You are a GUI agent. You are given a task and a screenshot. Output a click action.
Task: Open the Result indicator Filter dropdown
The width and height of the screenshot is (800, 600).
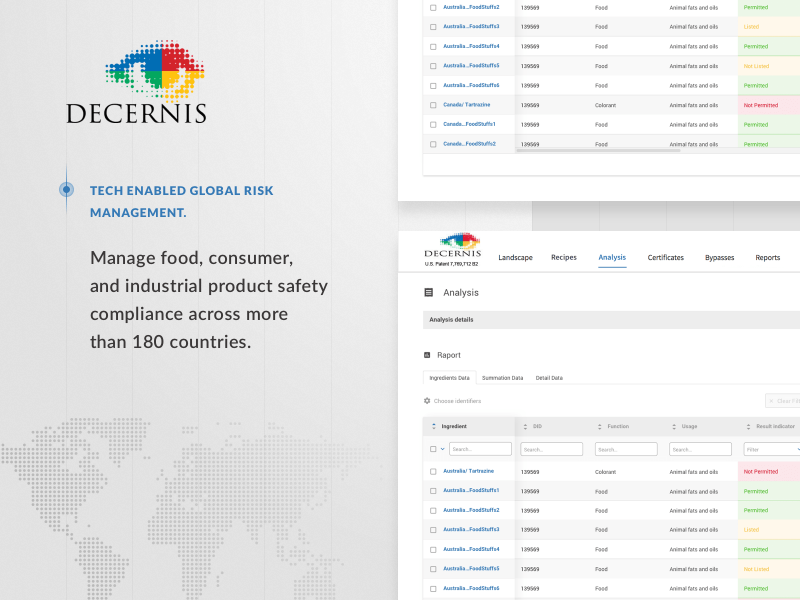[x=771, y=449]
